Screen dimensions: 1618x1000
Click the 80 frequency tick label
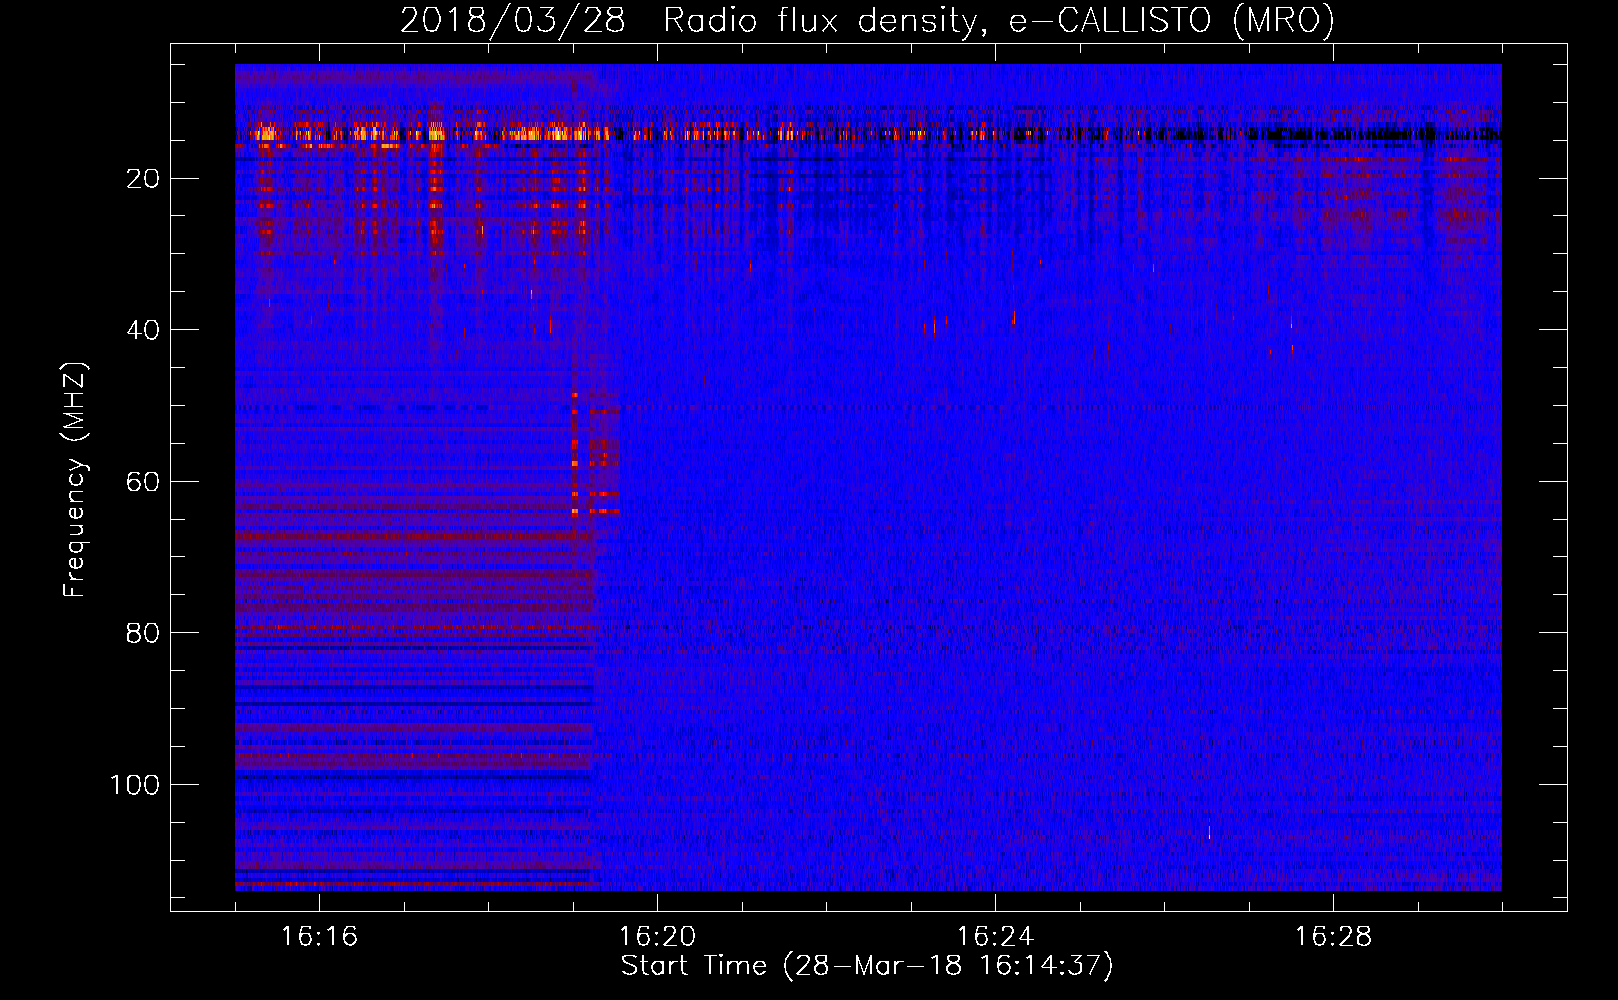click(x=144, y=633)
